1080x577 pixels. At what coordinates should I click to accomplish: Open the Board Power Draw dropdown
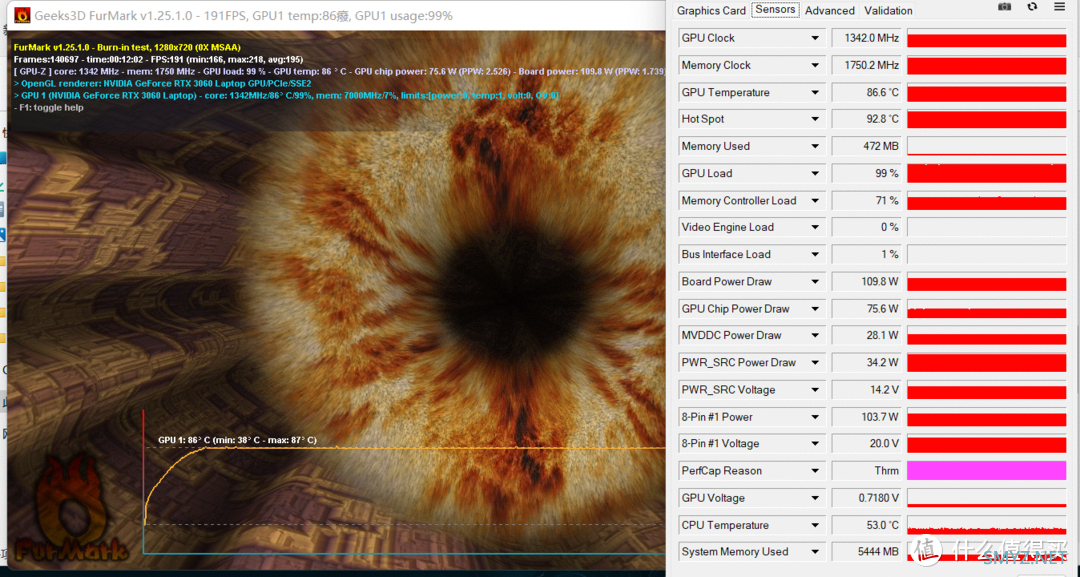point(815,282)
